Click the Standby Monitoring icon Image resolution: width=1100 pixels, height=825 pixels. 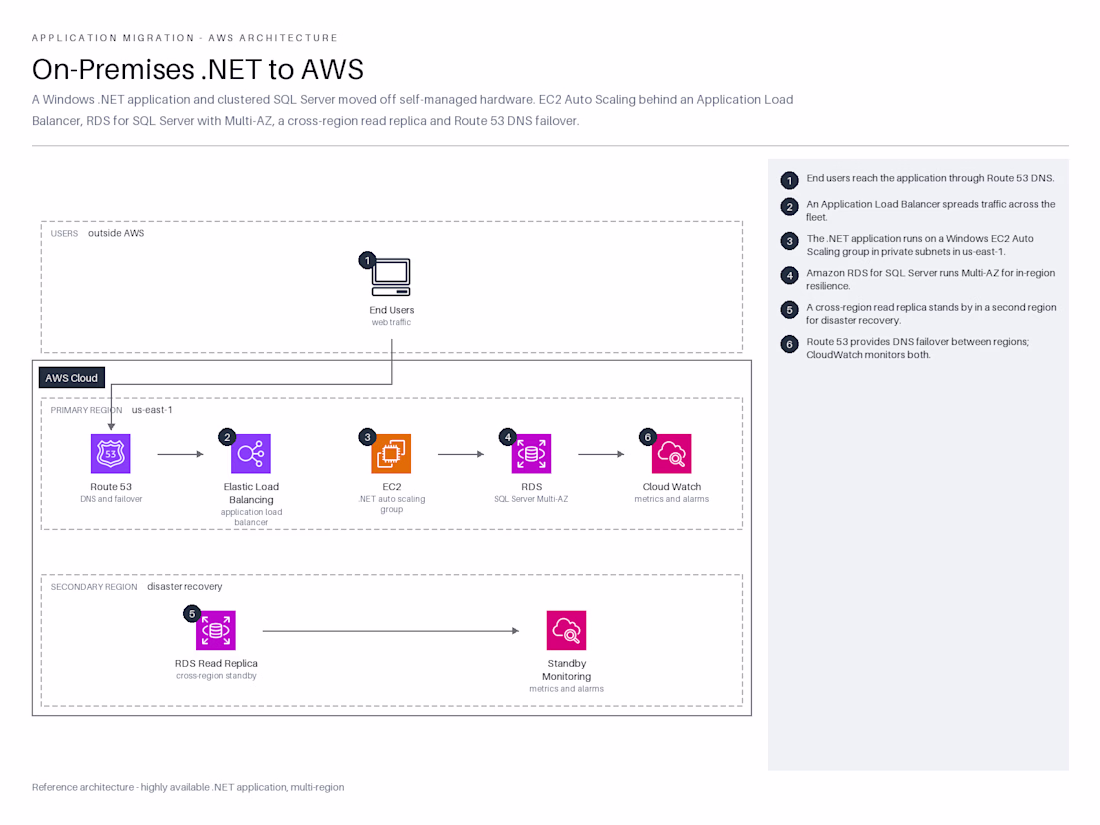[566, 631]
